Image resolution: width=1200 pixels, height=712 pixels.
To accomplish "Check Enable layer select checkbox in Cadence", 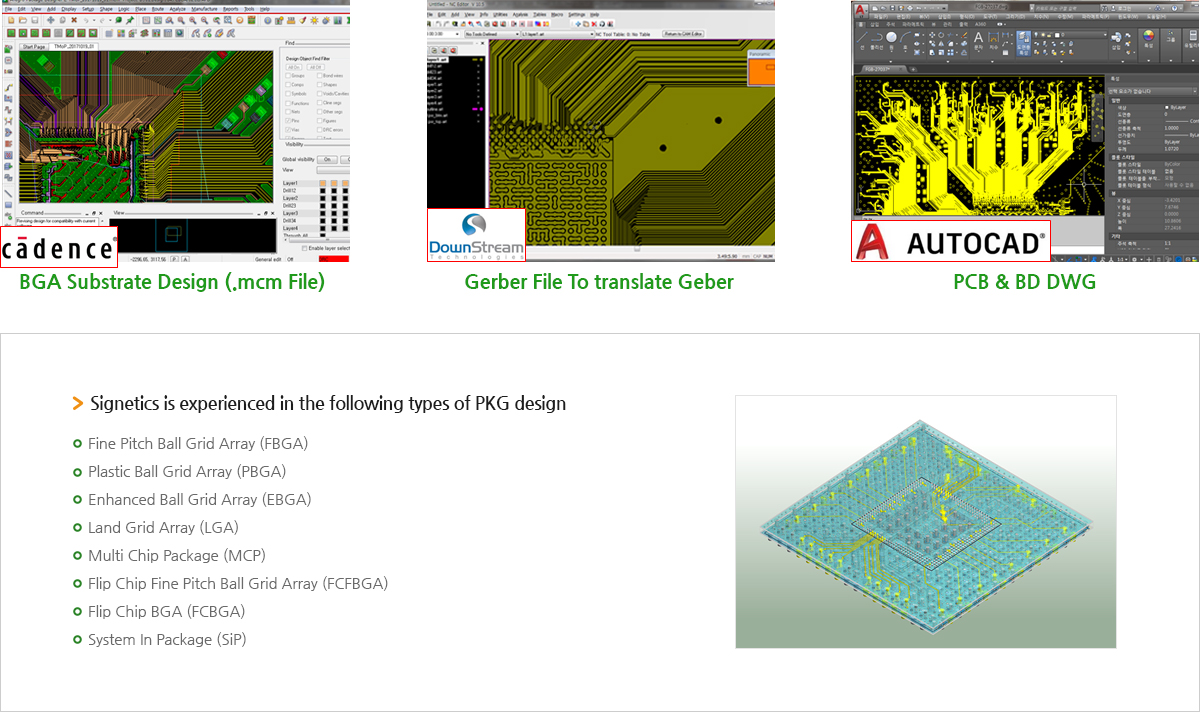I will pyautogui.click(x=305, y=248).
